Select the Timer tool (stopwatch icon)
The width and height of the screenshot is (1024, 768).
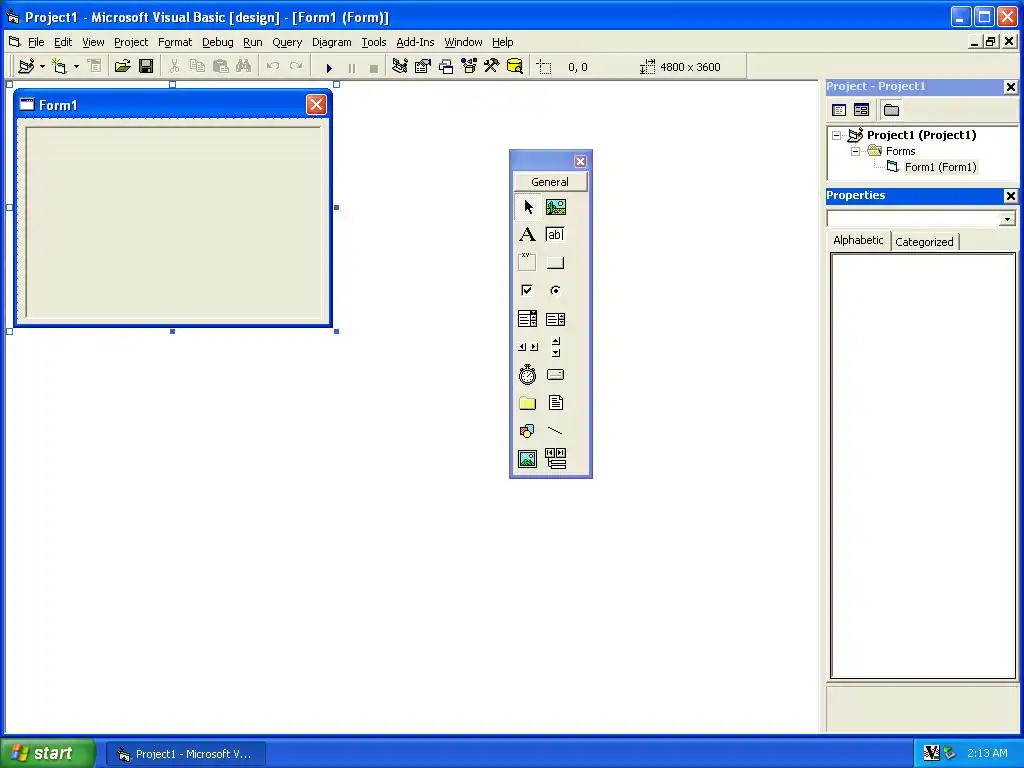coord(528,375)
